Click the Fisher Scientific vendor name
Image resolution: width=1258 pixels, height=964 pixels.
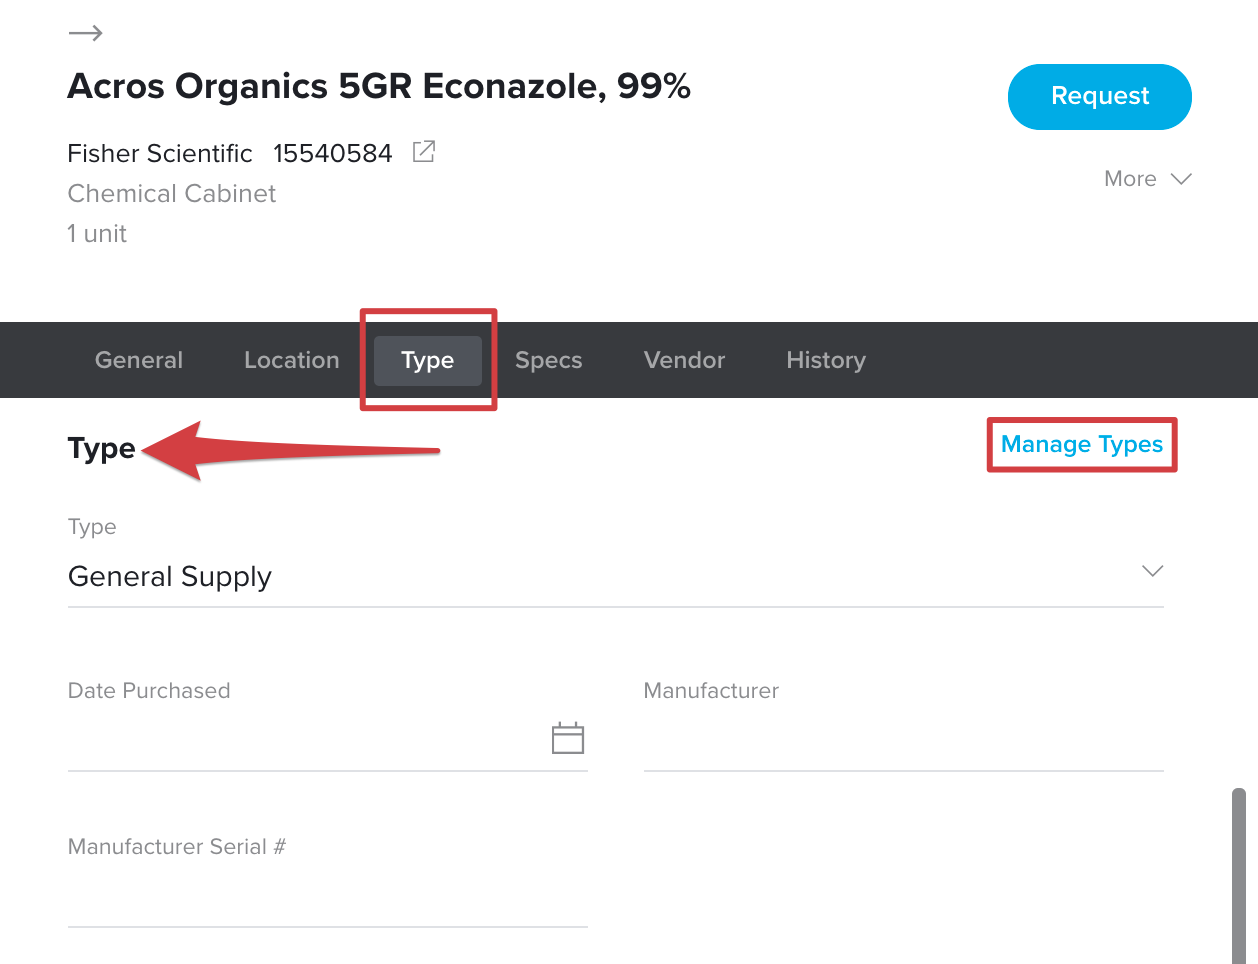coord(160,153)
